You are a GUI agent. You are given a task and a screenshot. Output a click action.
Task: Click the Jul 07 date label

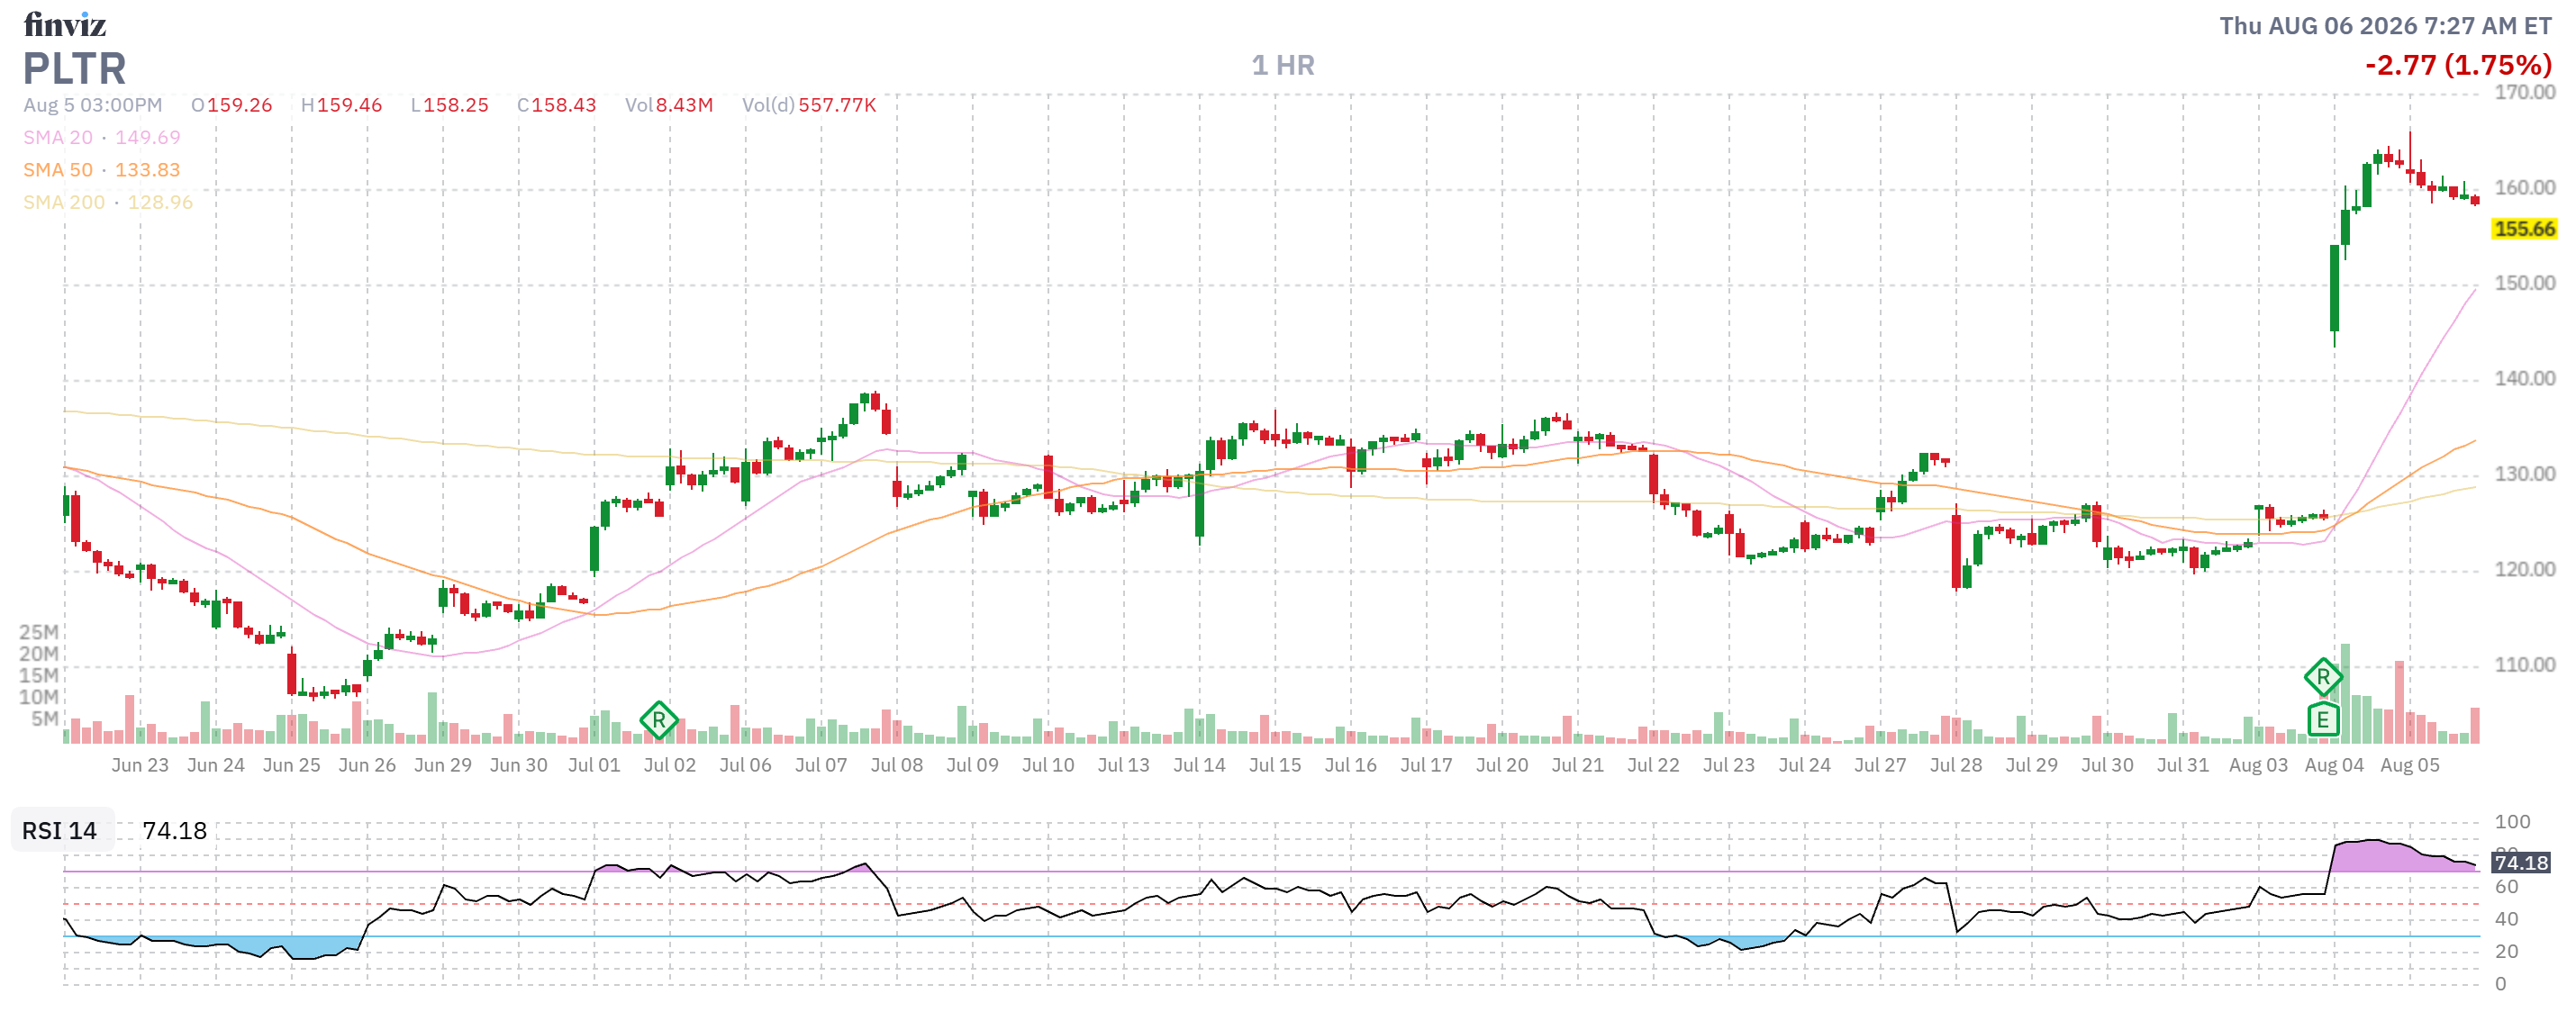(821, 765)
